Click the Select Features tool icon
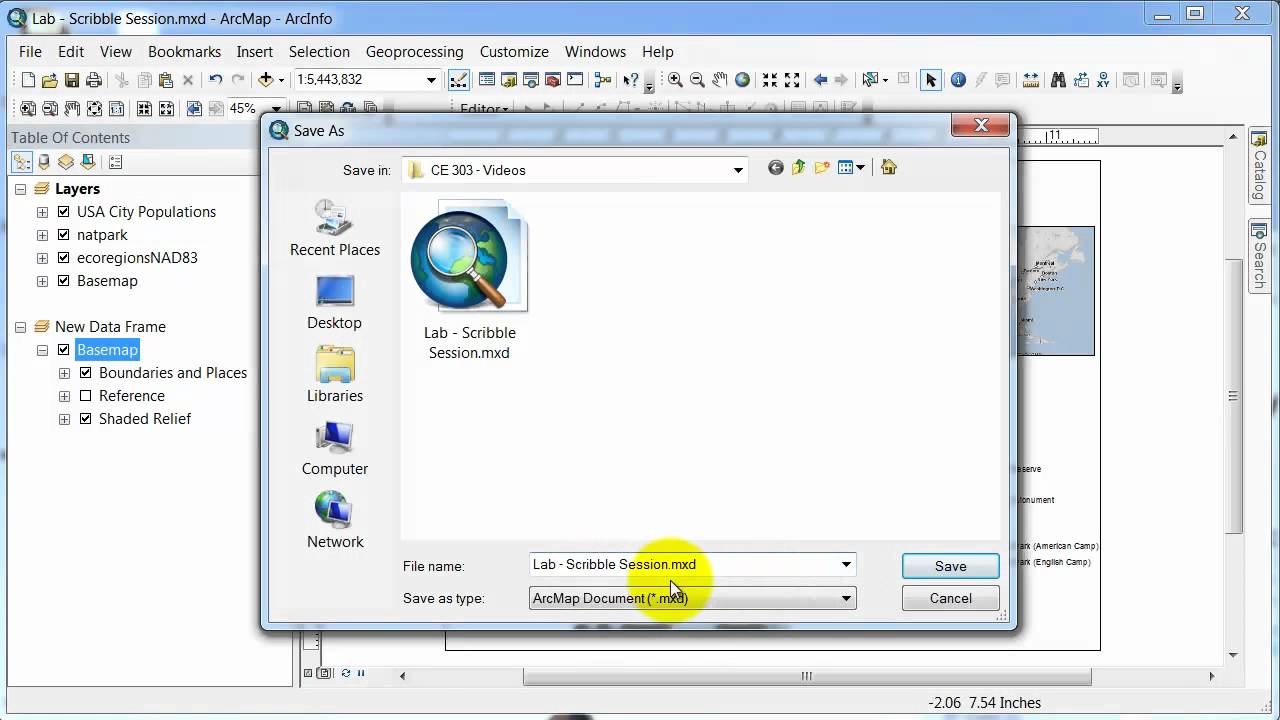Screen dimensions: 1280x720 (x=871, y=80)
